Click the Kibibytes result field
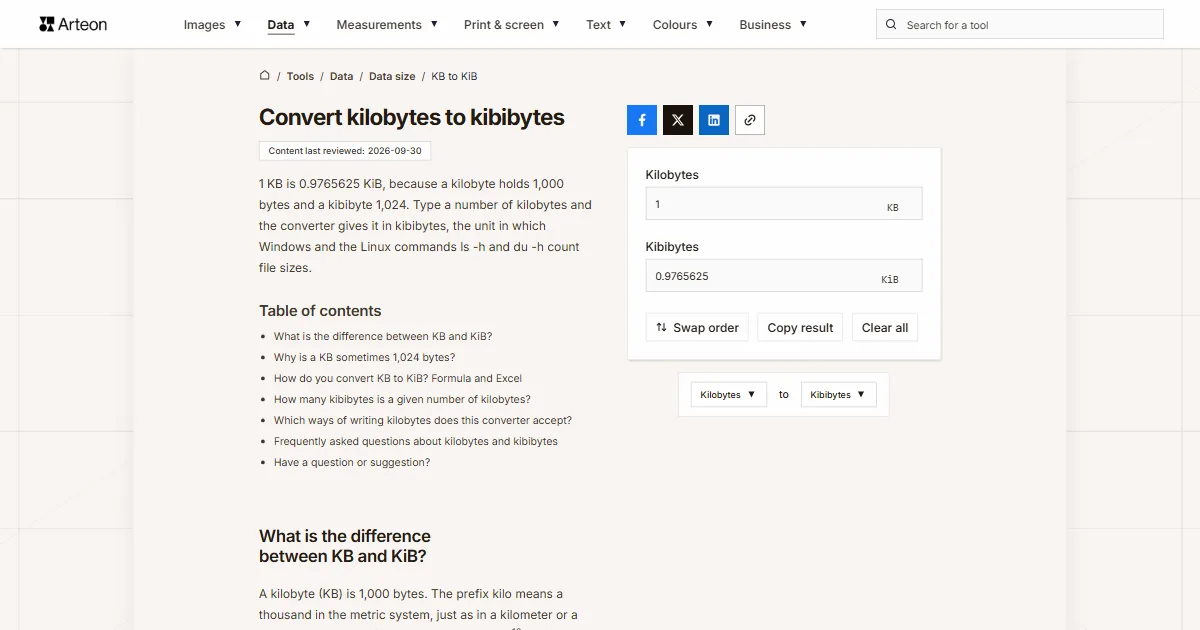Screen dimensions: 1200x630 tap(784, 276)
